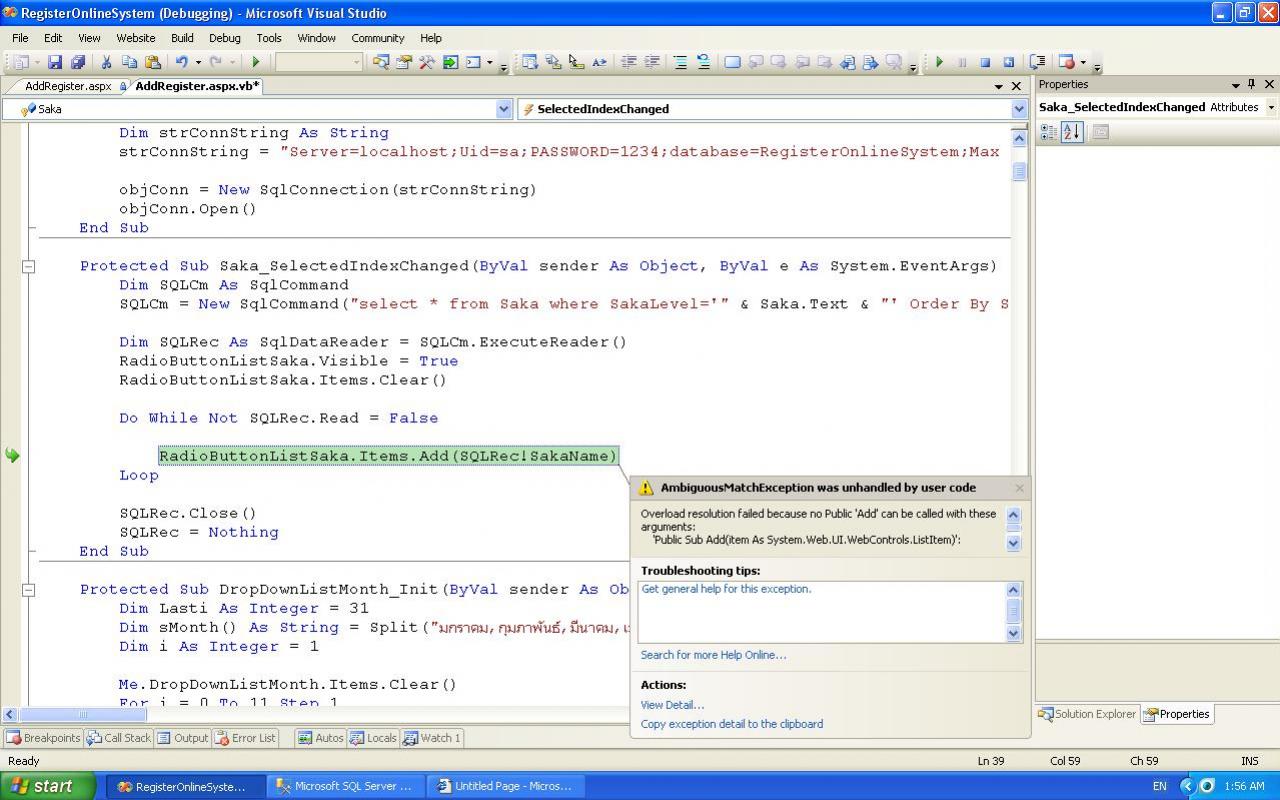Image resolution: width=1280 pixels, height=800 pixels.
Task: Open the active files list dropdown arrow
Action: pos(998,86)
